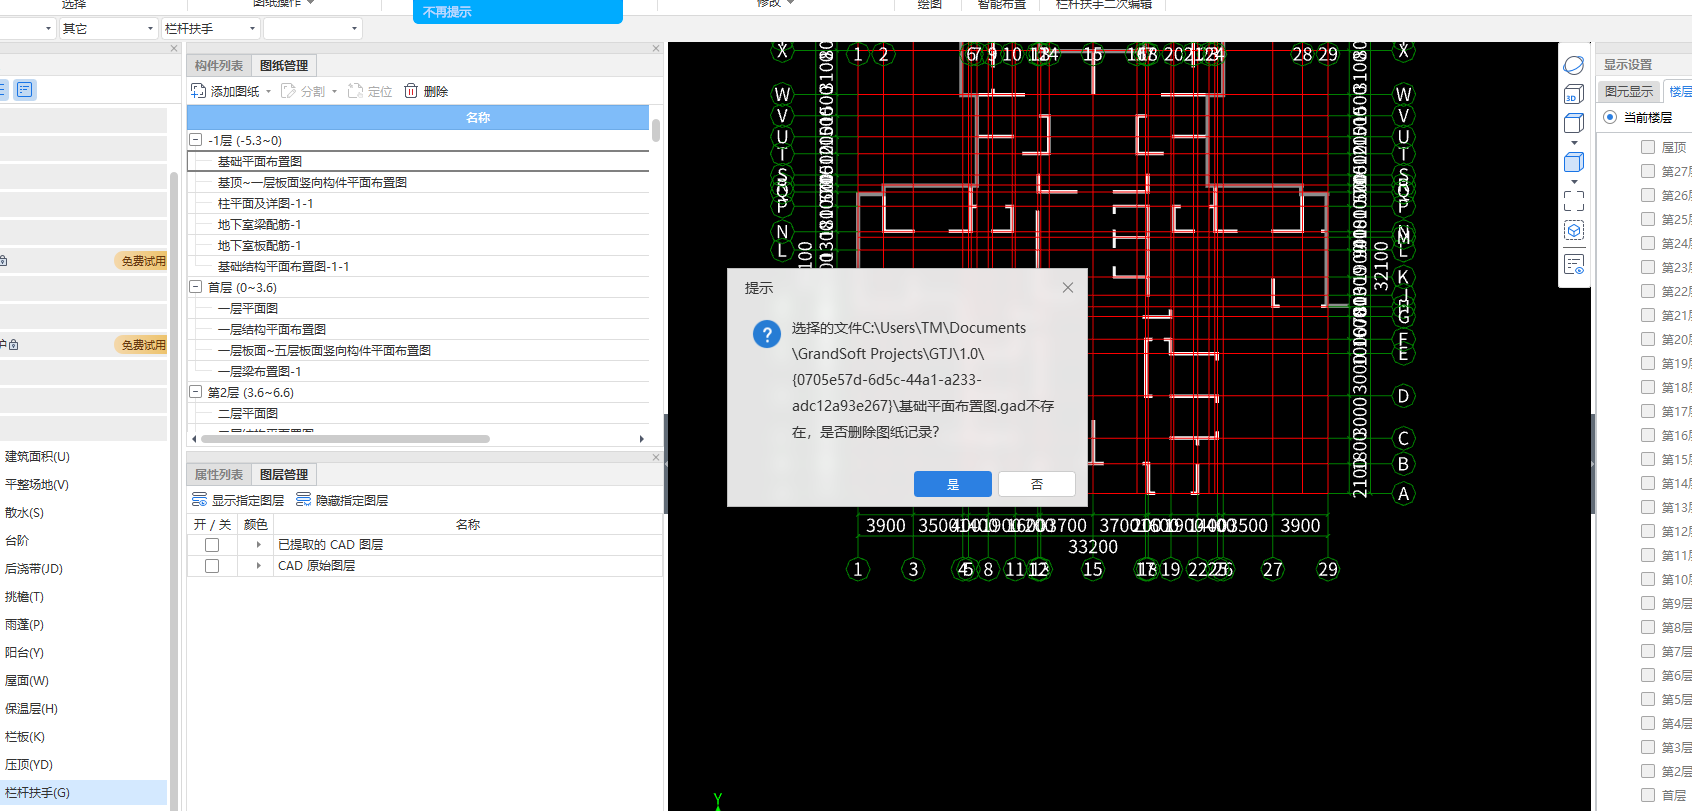Viewport: 1692px width, 811px height.
Task: Collapse the 第2层 (3.6~6.6) tree node
Action: [x=196, y=392]
